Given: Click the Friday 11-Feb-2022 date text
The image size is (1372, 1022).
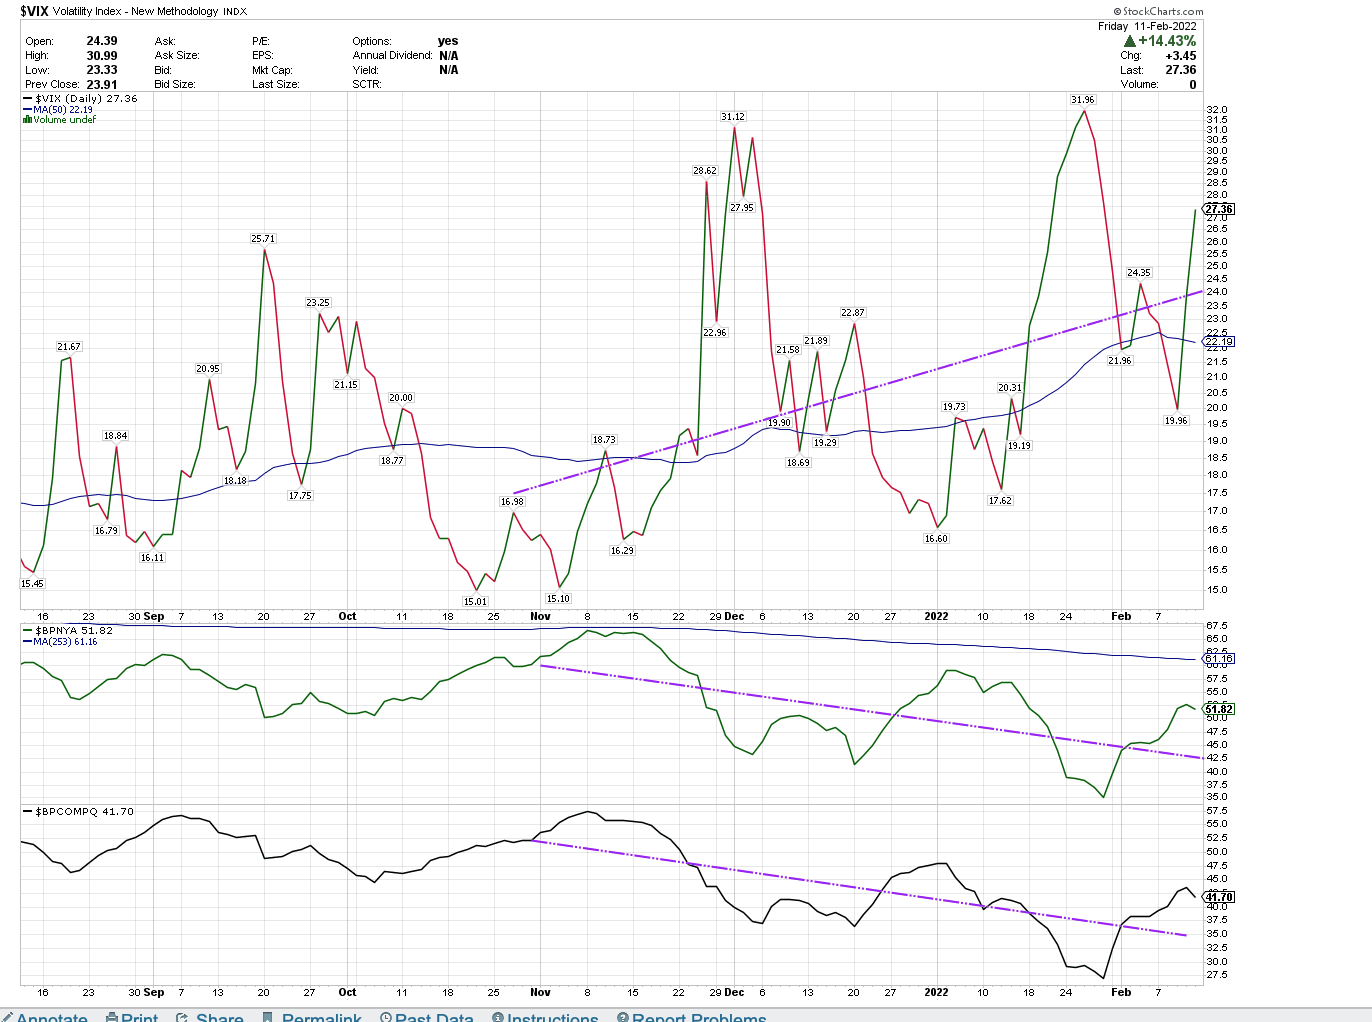Looking at the screenshot, I should [x=1147, y=26].
